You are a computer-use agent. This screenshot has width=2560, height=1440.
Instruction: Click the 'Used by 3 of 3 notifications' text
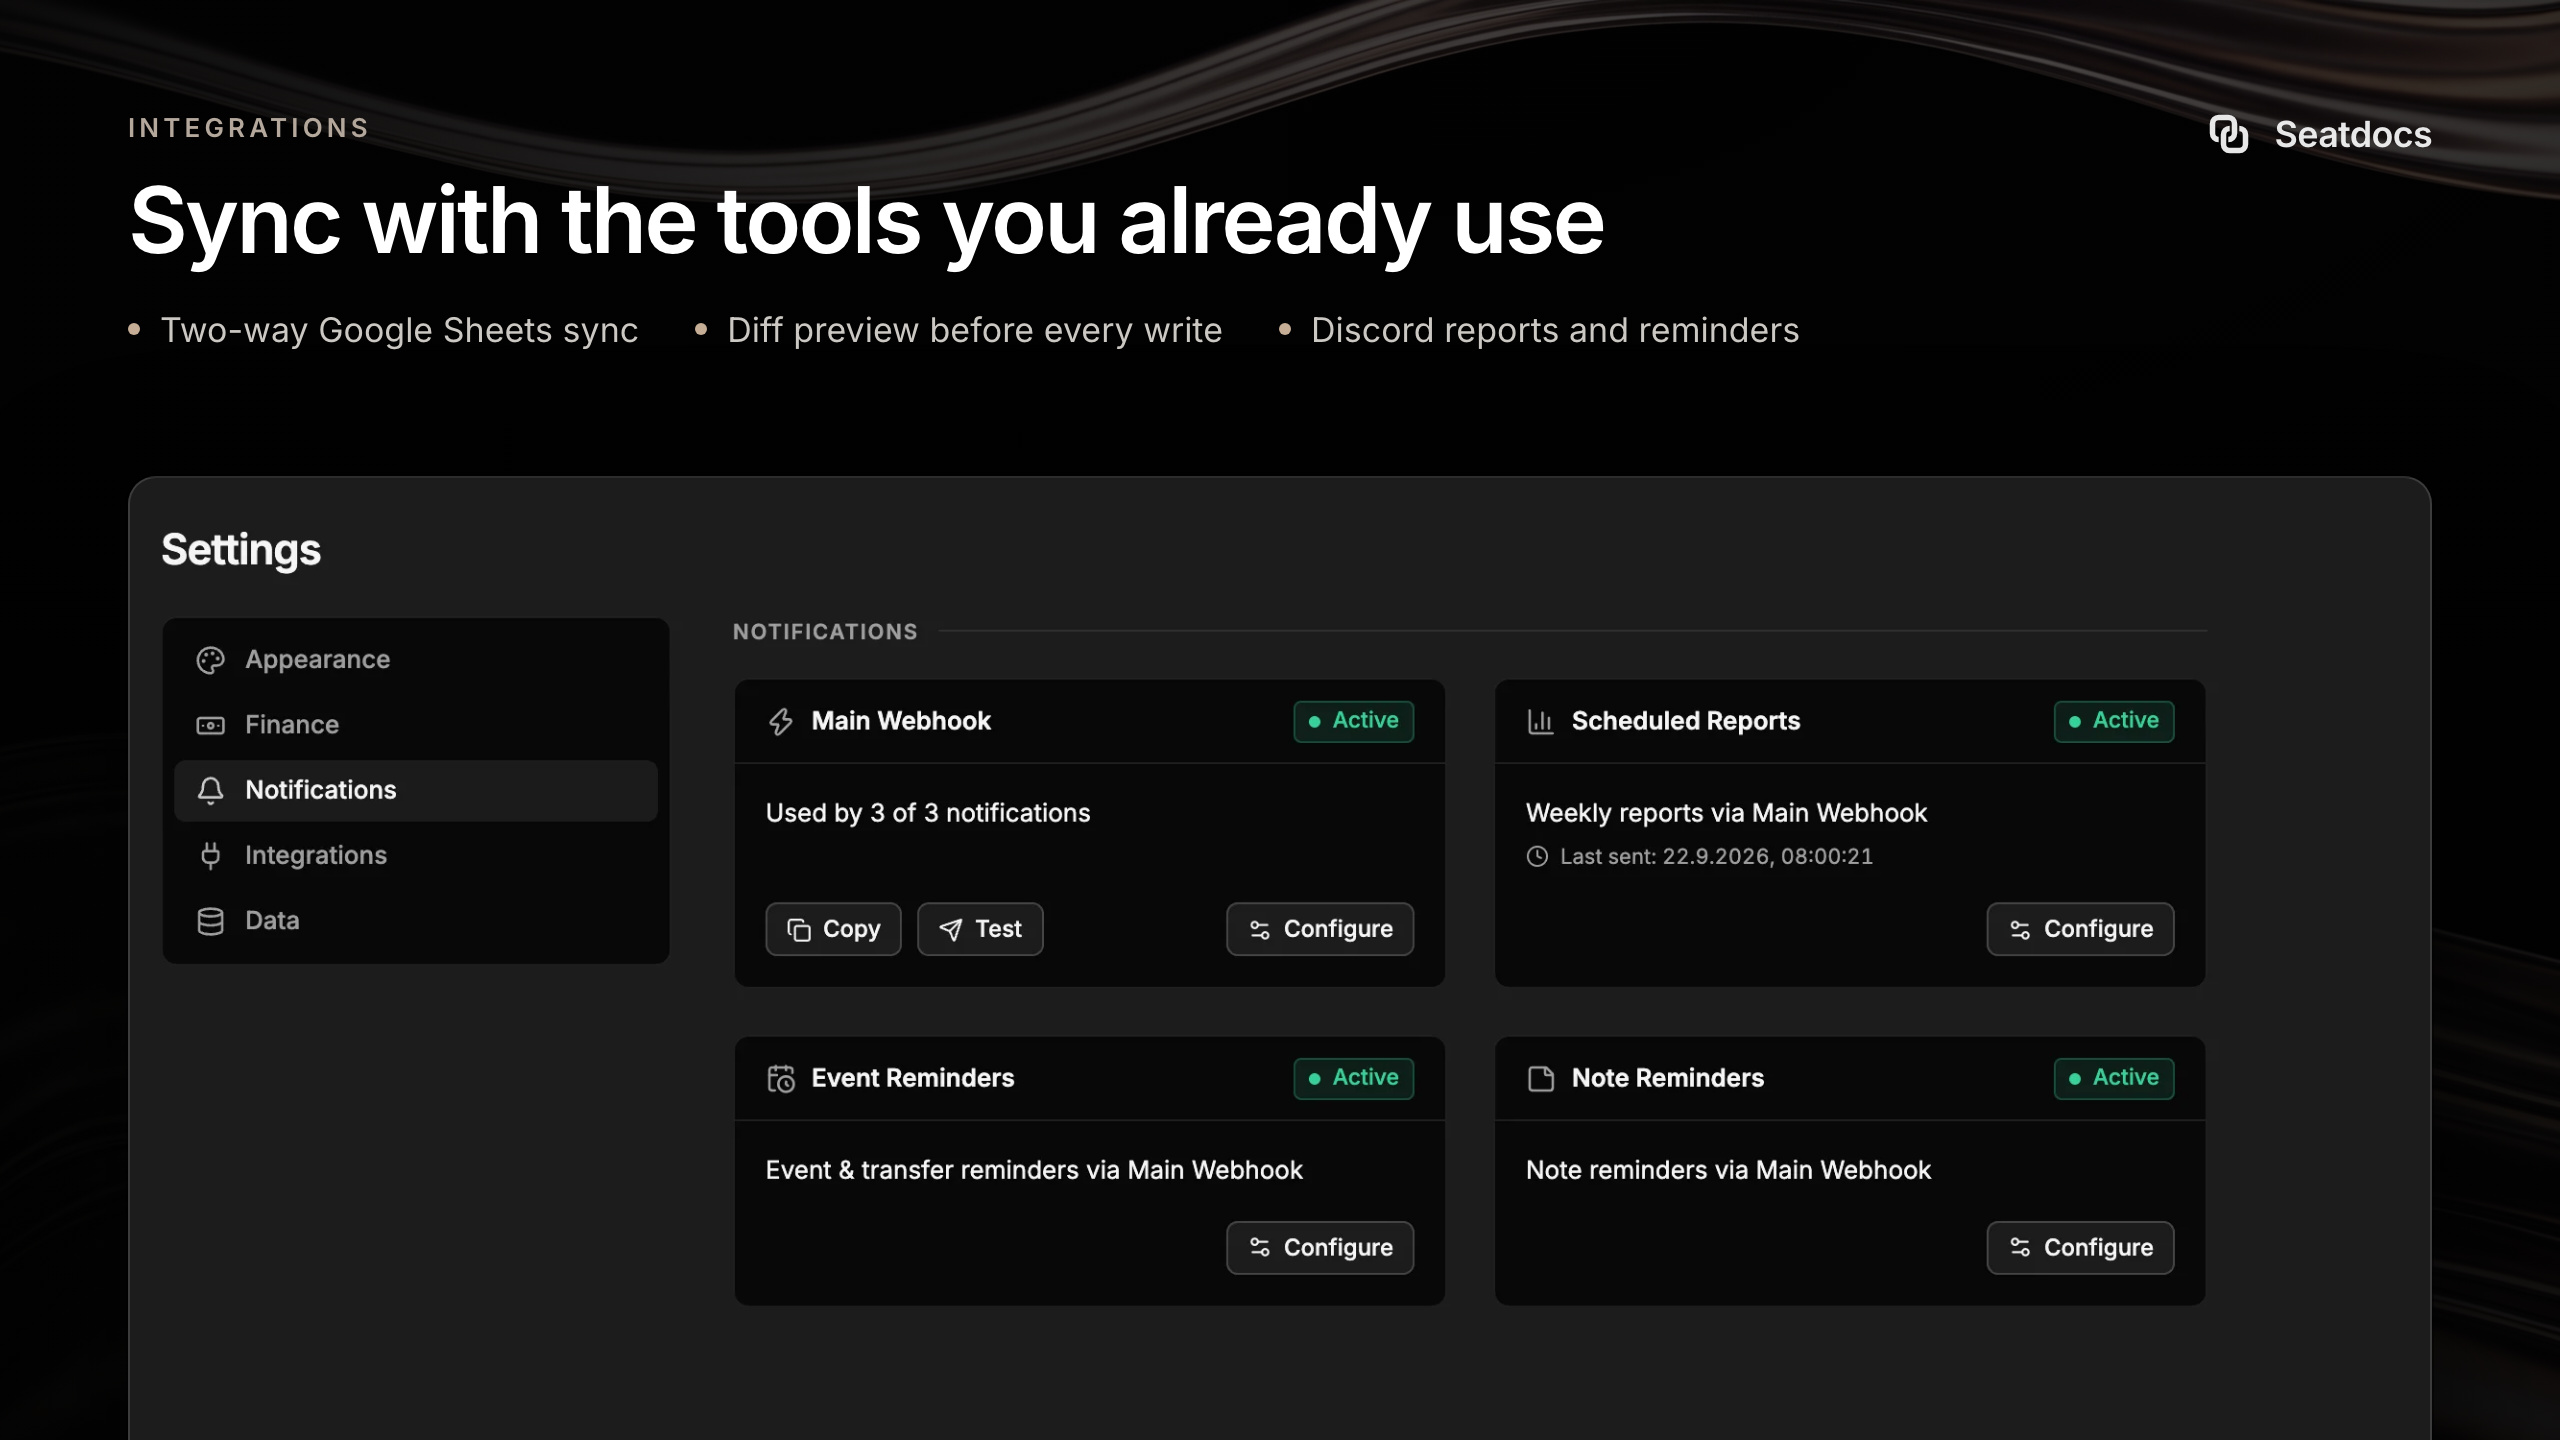click(x=928, y=813)
